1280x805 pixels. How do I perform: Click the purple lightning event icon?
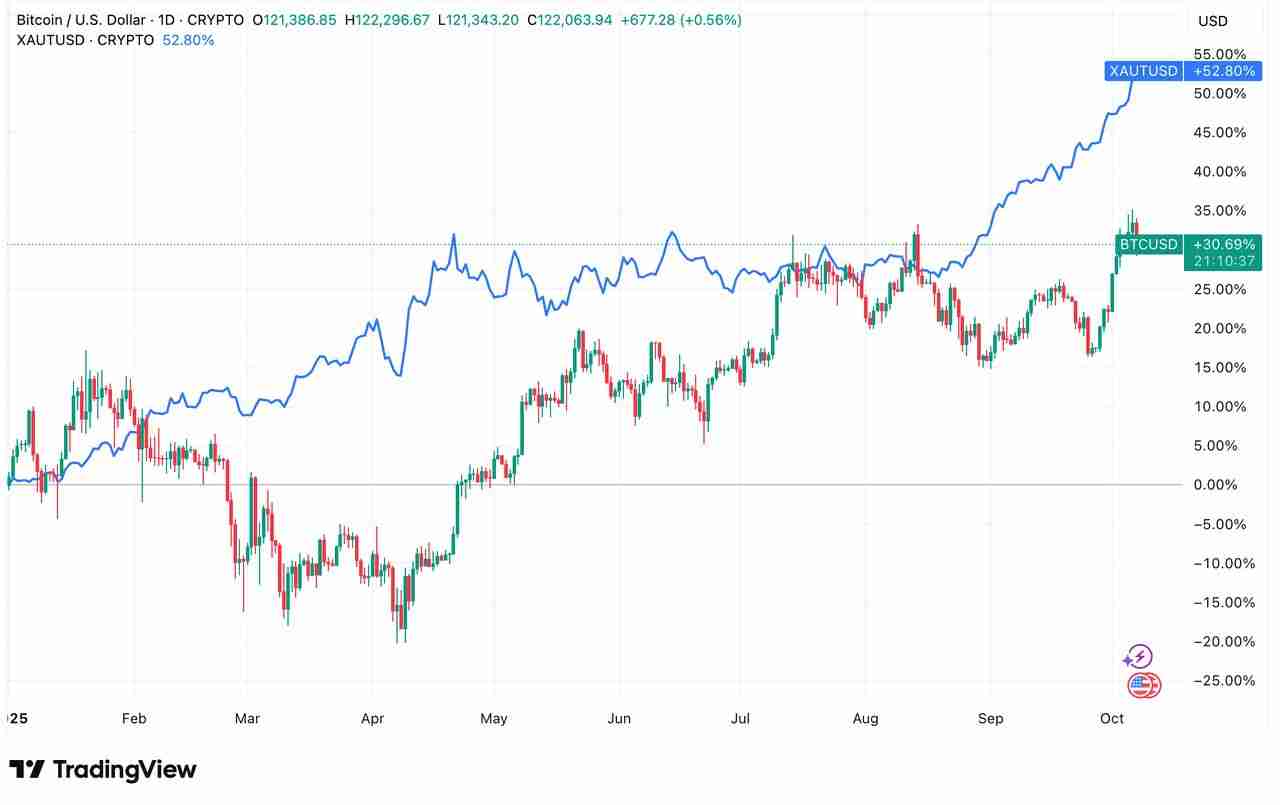[x=1138, y=657]
